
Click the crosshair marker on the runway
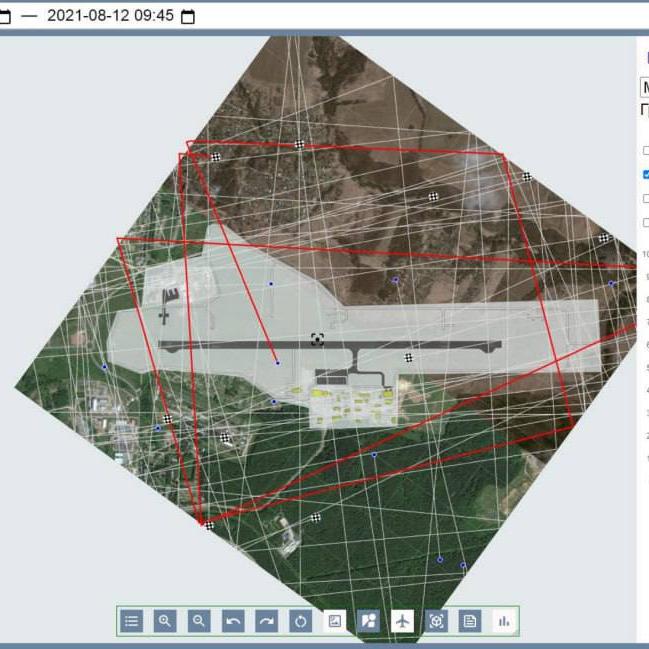click(x=317, y=339)
